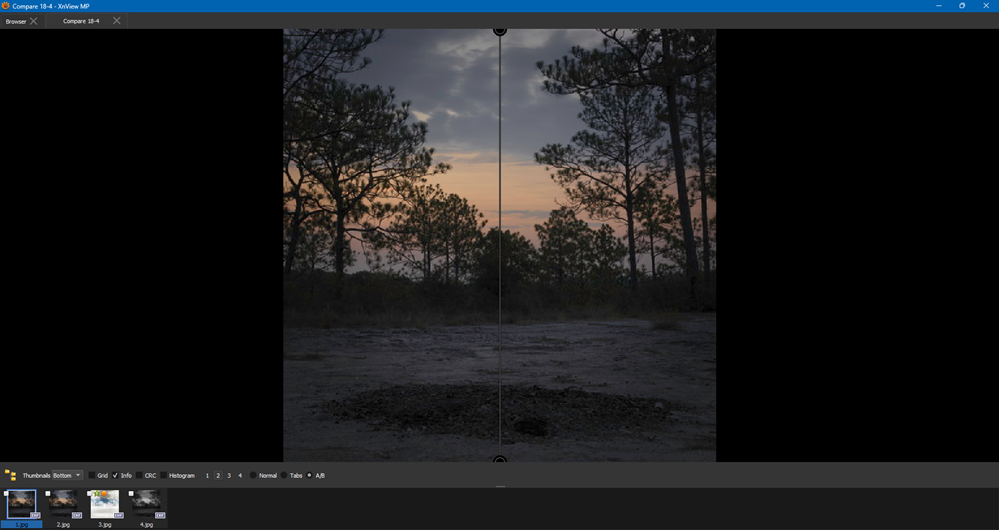Screen dimensions: 999x530
Task: Select the Normal compare mode radio button
Action: (253, 475)
